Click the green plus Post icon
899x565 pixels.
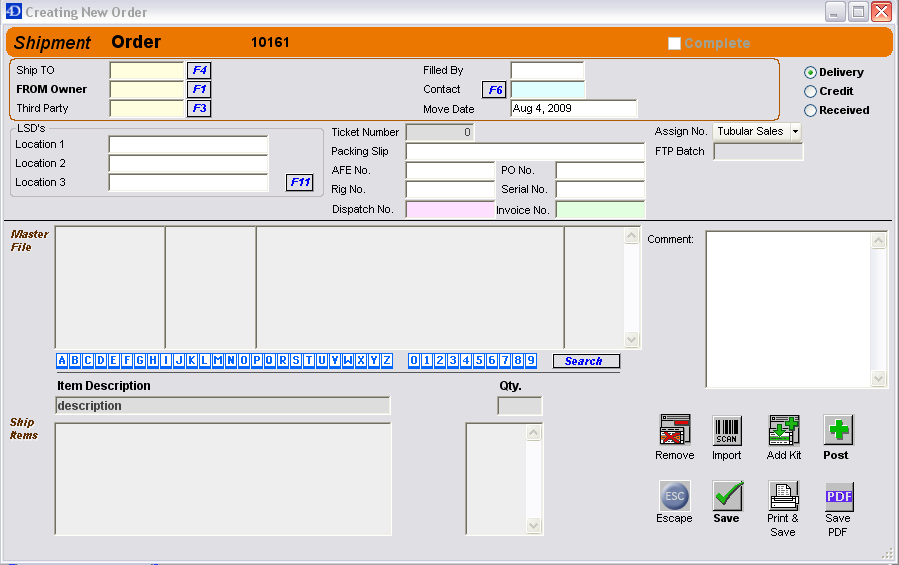click(x=838, y=430)
